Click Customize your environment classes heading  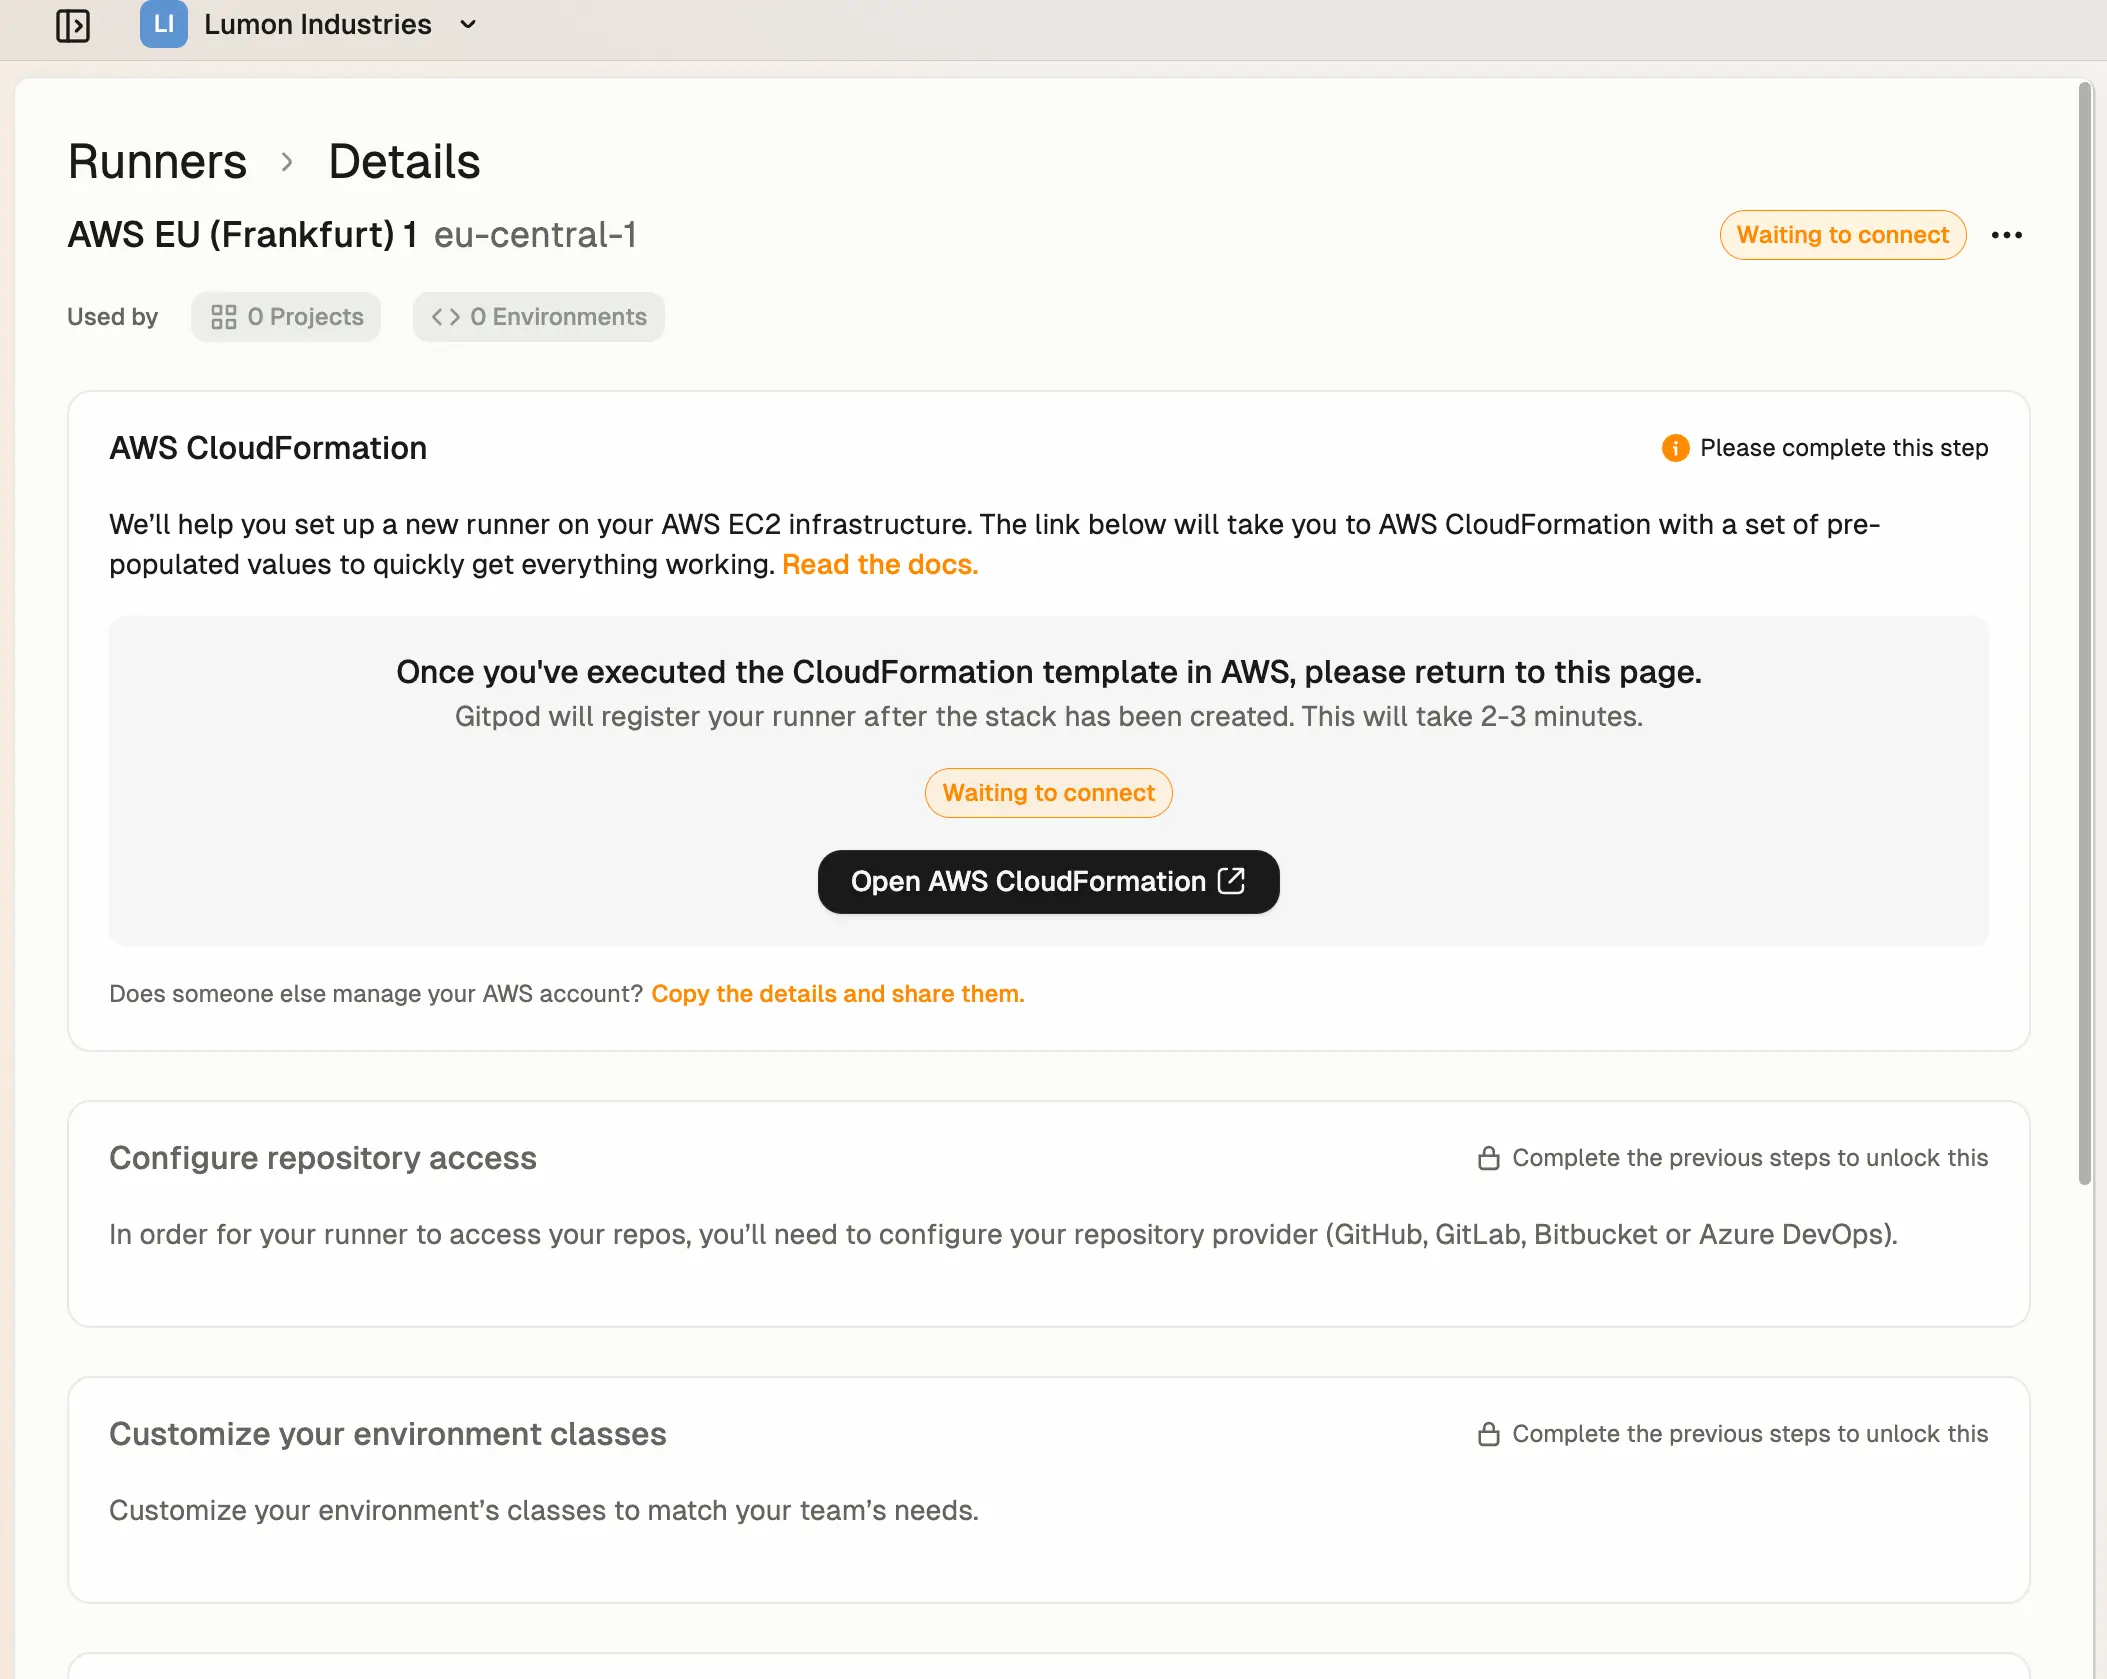coord(388,1434)
